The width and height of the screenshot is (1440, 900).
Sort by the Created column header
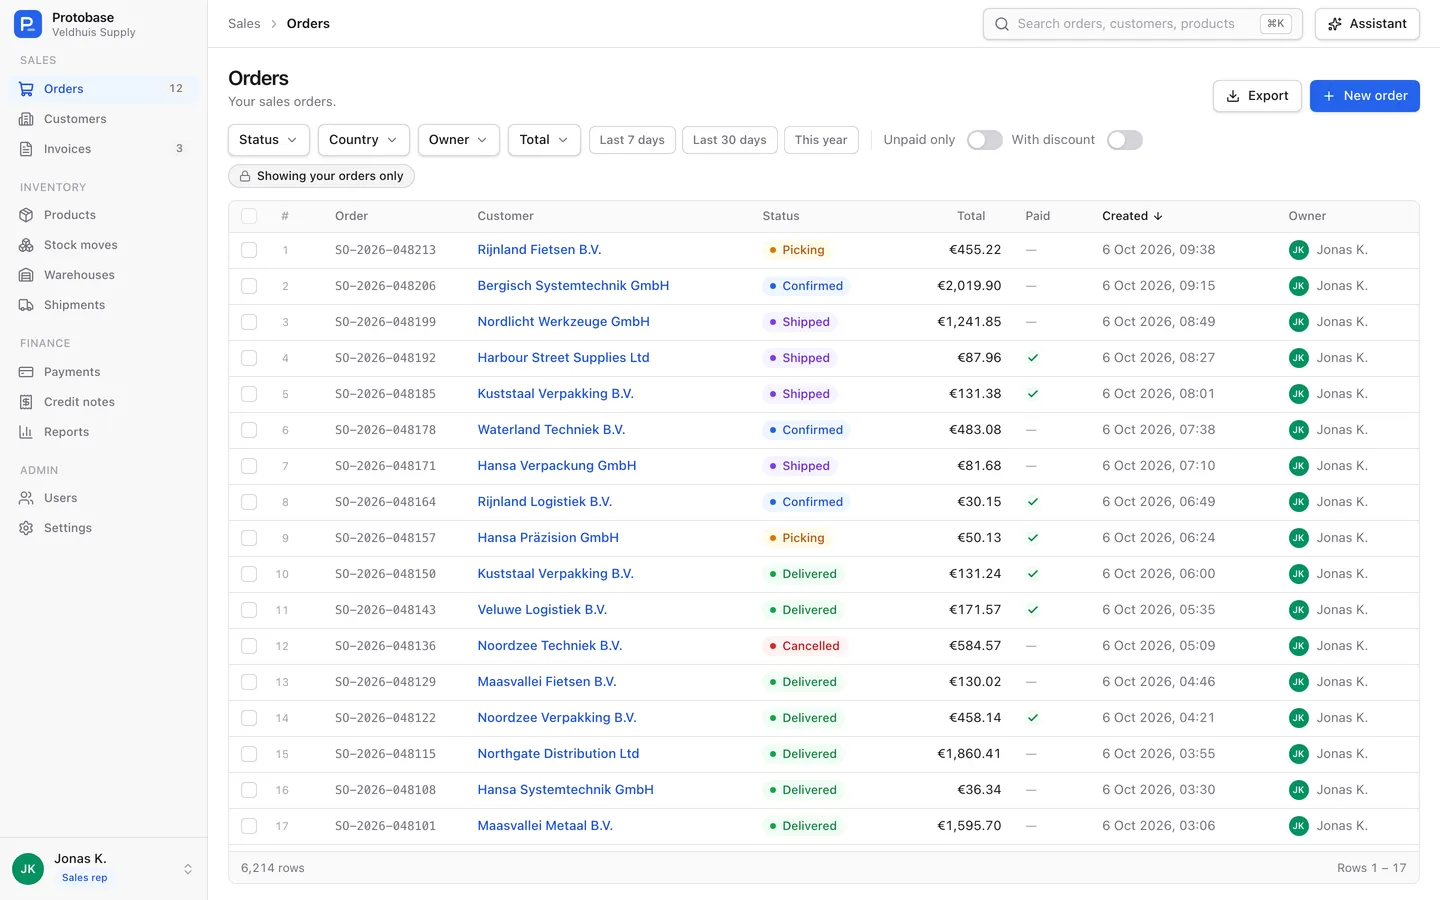[1132, 216]
